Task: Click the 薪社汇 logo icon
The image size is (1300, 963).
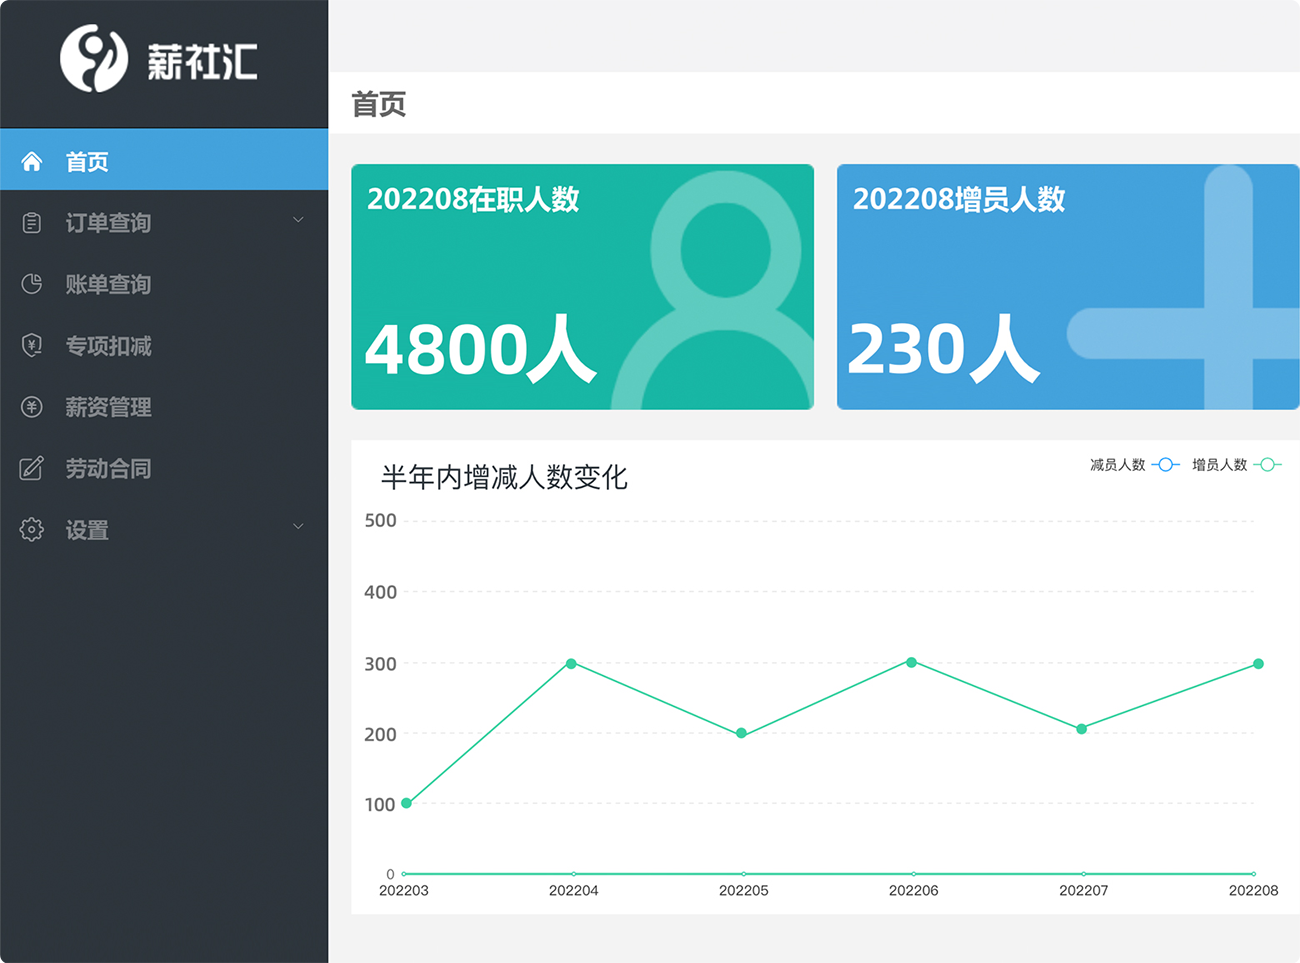Action: tap(94, 58)
